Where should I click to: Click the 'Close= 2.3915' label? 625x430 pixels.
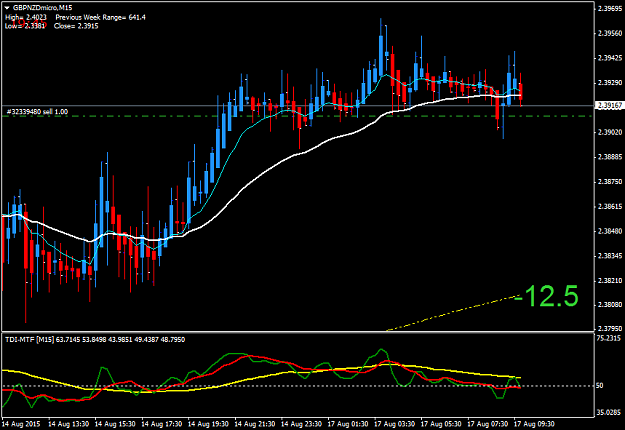click(76, 26)
